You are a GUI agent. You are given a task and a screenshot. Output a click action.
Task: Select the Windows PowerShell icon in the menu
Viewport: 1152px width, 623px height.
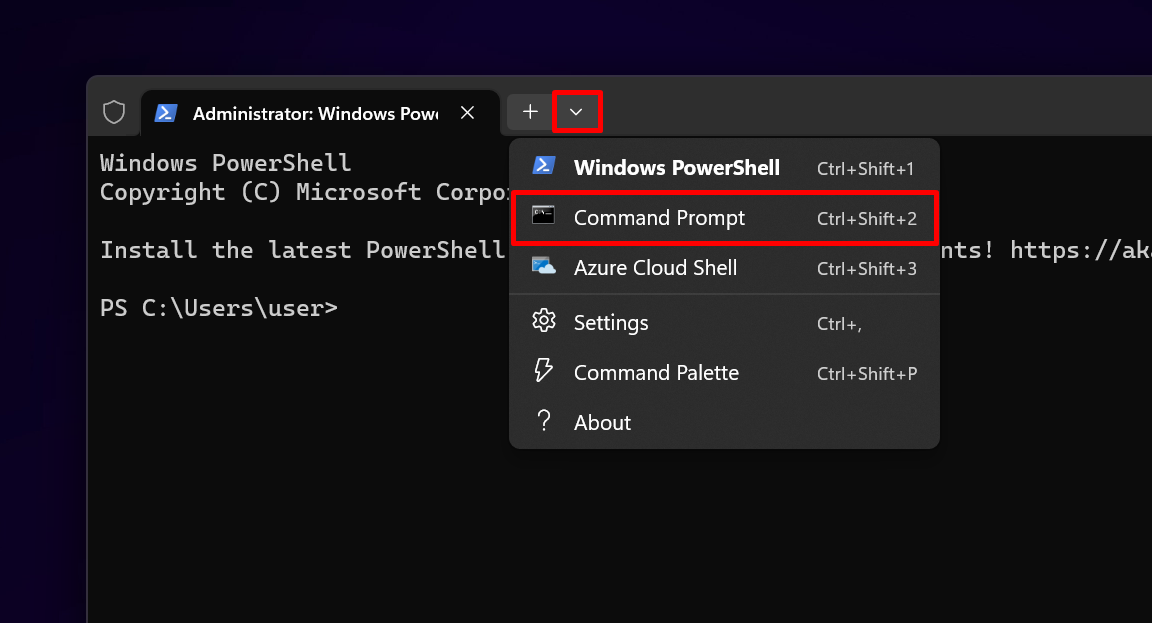point(543,165)
